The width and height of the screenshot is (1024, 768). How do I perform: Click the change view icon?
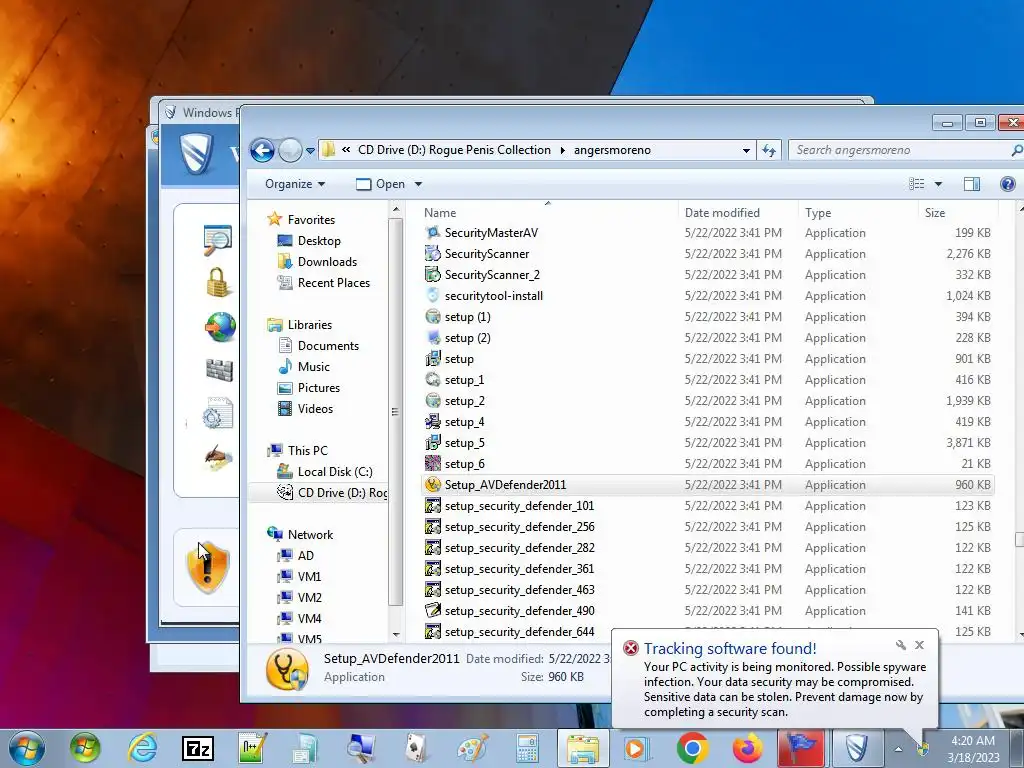(x=917, y=184)
